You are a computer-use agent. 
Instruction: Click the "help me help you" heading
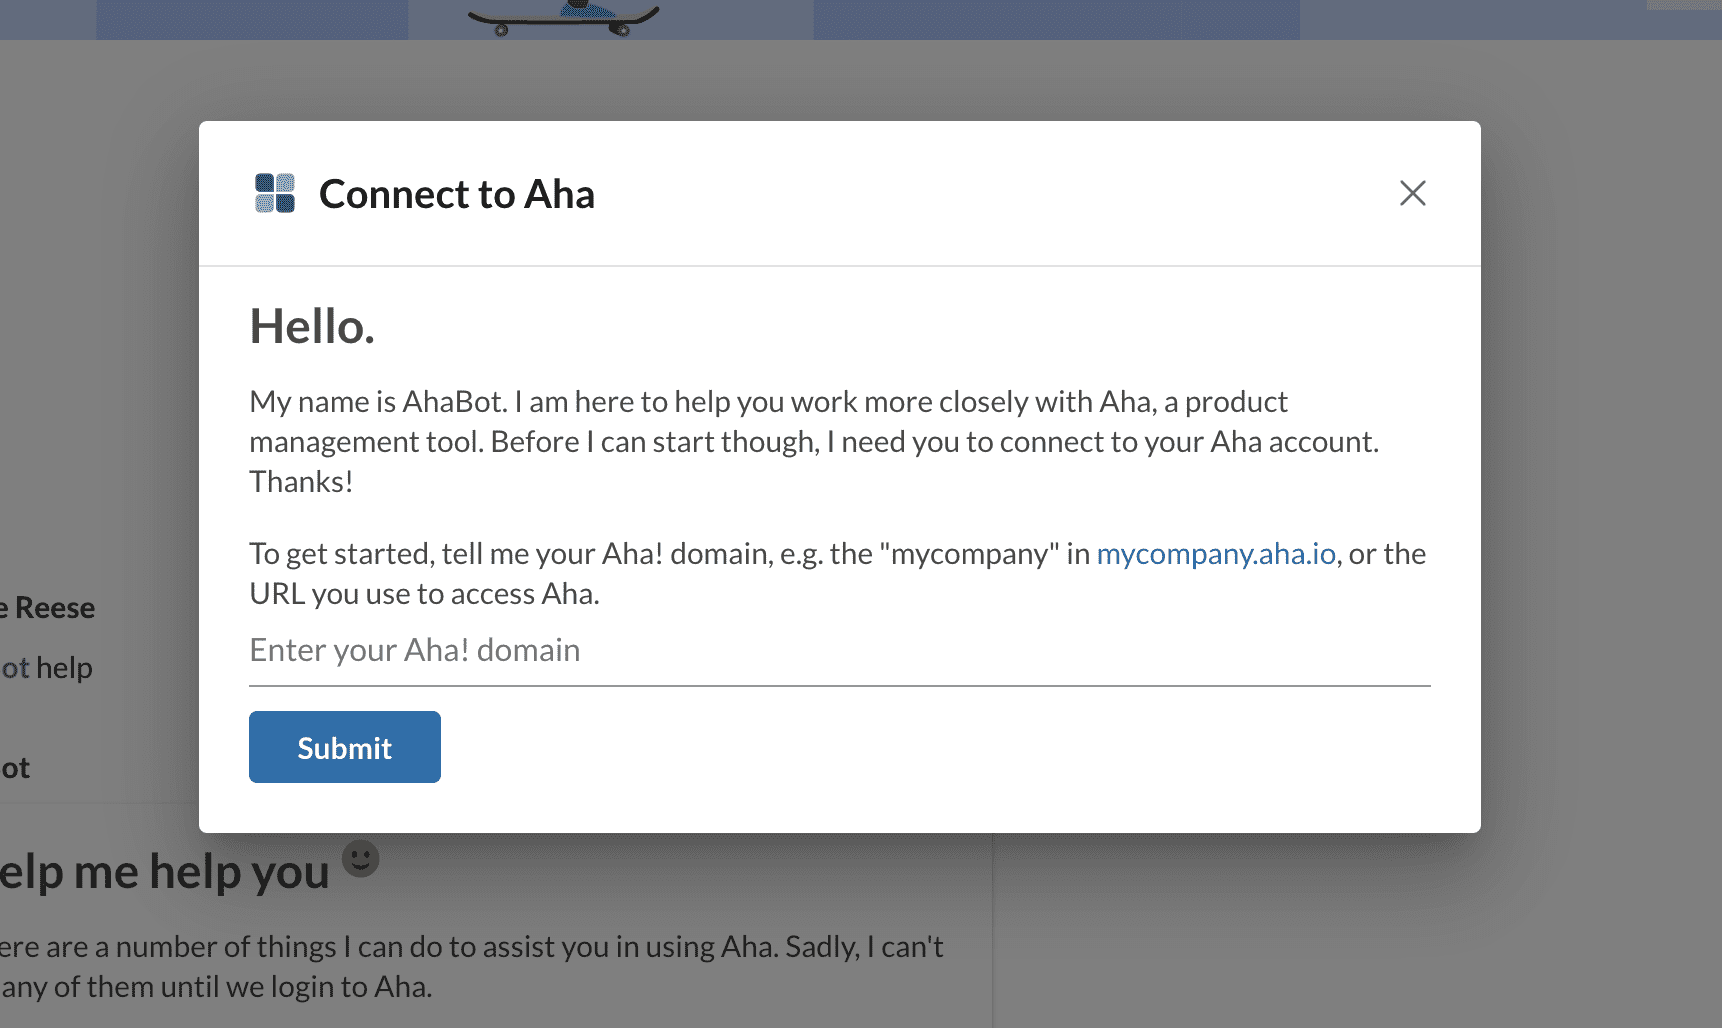[x=165, y=872]
